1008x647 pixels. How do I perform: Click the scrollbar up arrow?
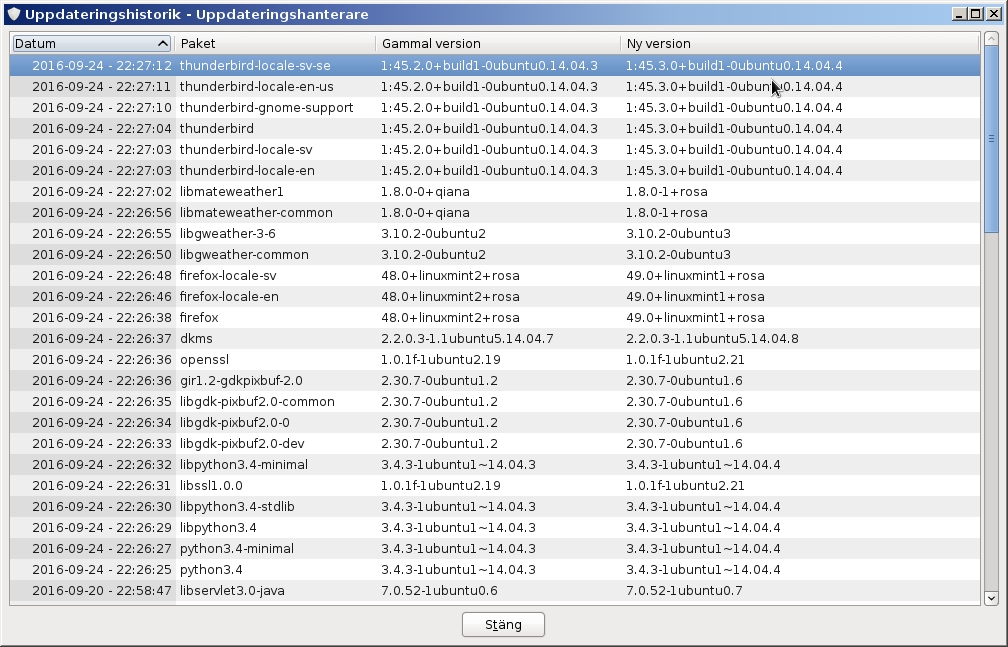pyautogui.click(x=991, y=39)
